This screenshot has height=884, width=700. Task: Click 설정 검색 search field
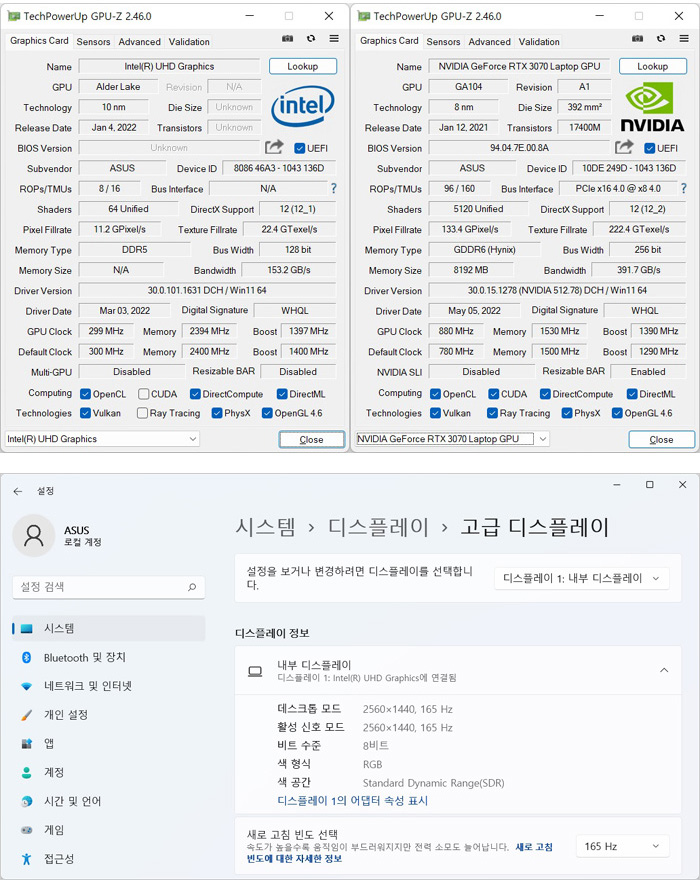coord(109,587)
